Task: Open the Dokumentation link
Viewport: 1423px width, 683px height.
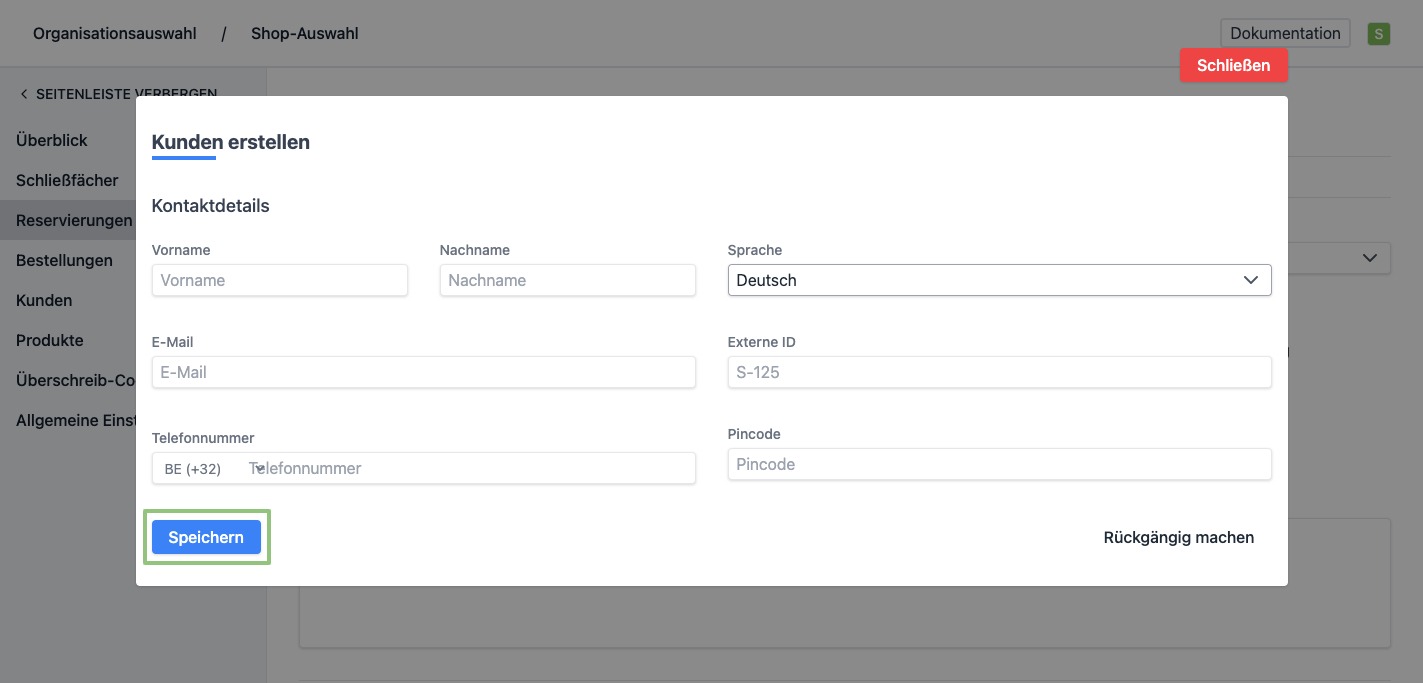Action: [1285, 33]
